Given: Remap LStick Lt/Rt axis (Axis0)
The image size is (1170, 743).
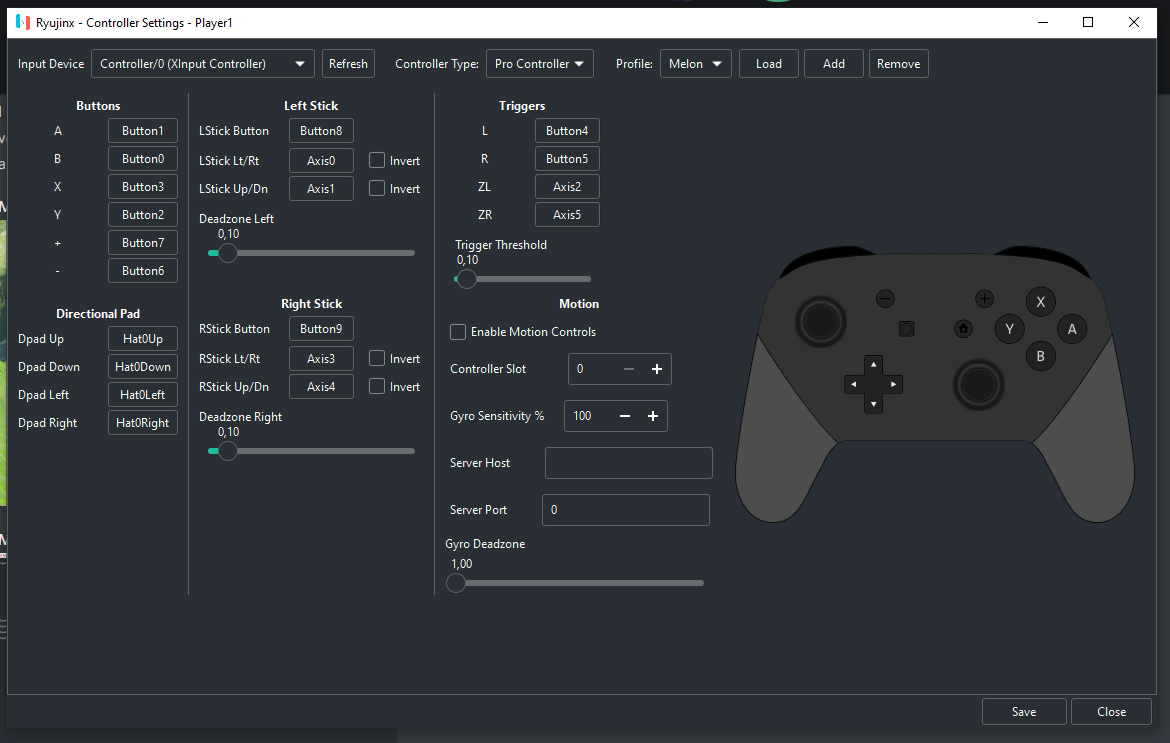Looking at the screenshot, I should point(321,160).
